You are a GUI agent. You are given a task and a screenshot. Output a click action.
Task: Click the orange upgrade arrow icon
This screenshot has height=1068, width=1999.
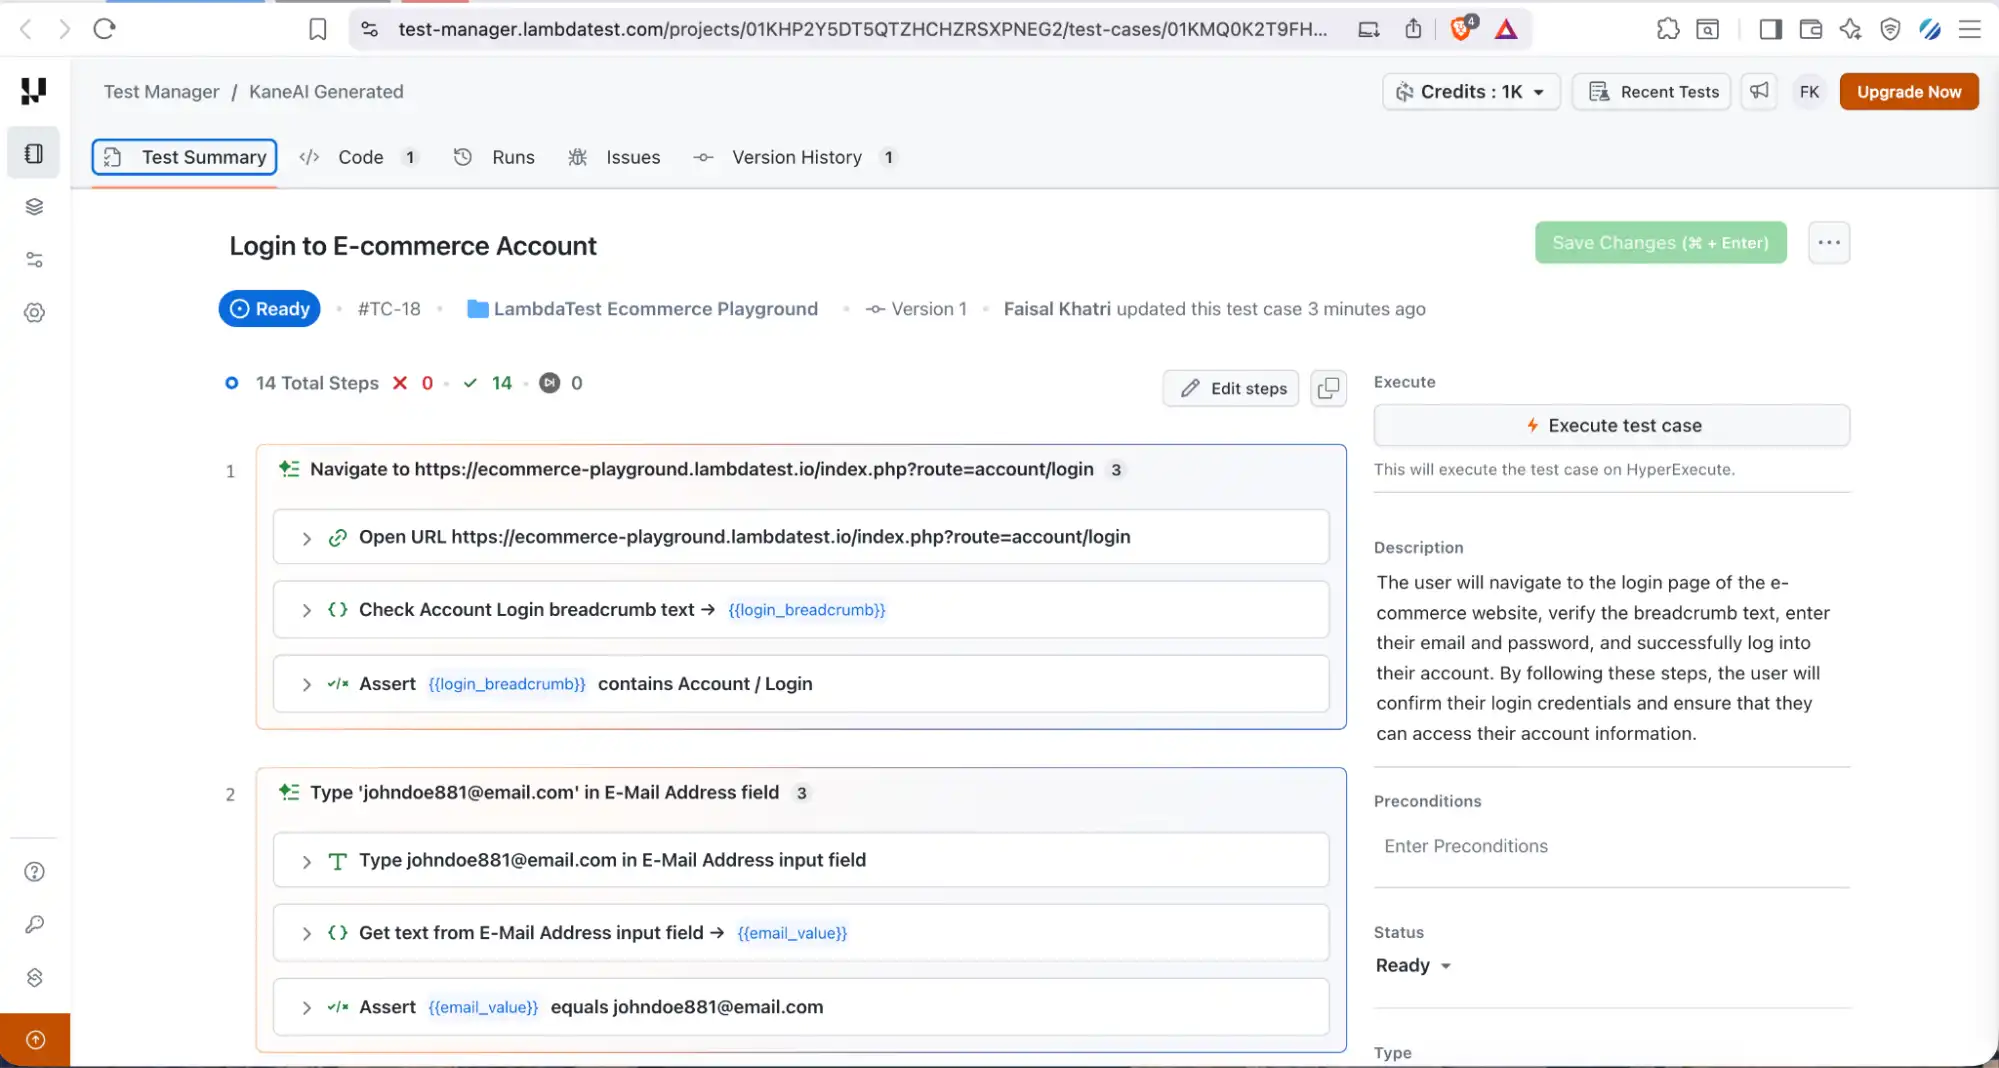point(35,1040)
